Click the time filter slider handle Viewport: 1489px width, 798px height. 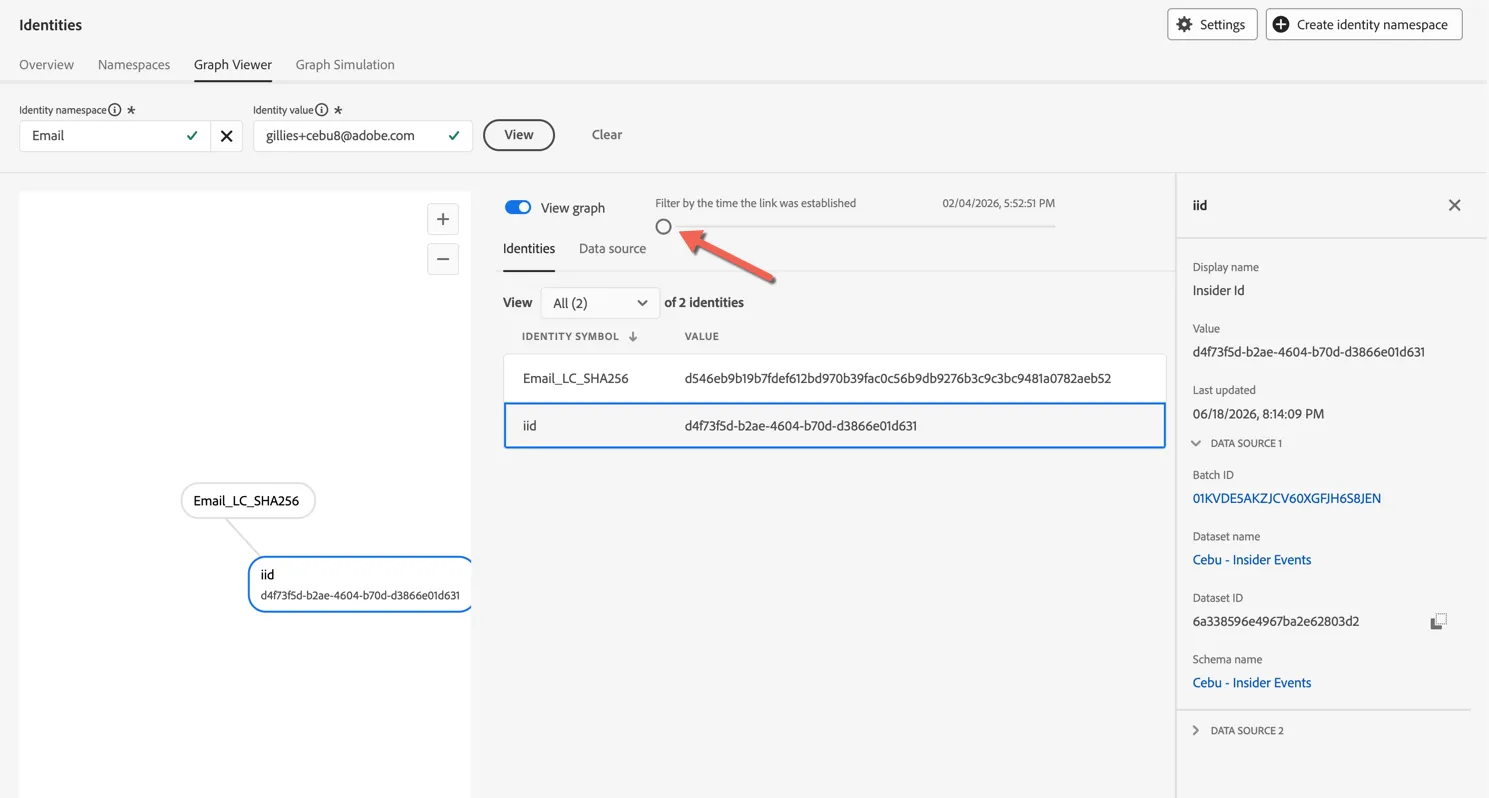tap(663, 227)
